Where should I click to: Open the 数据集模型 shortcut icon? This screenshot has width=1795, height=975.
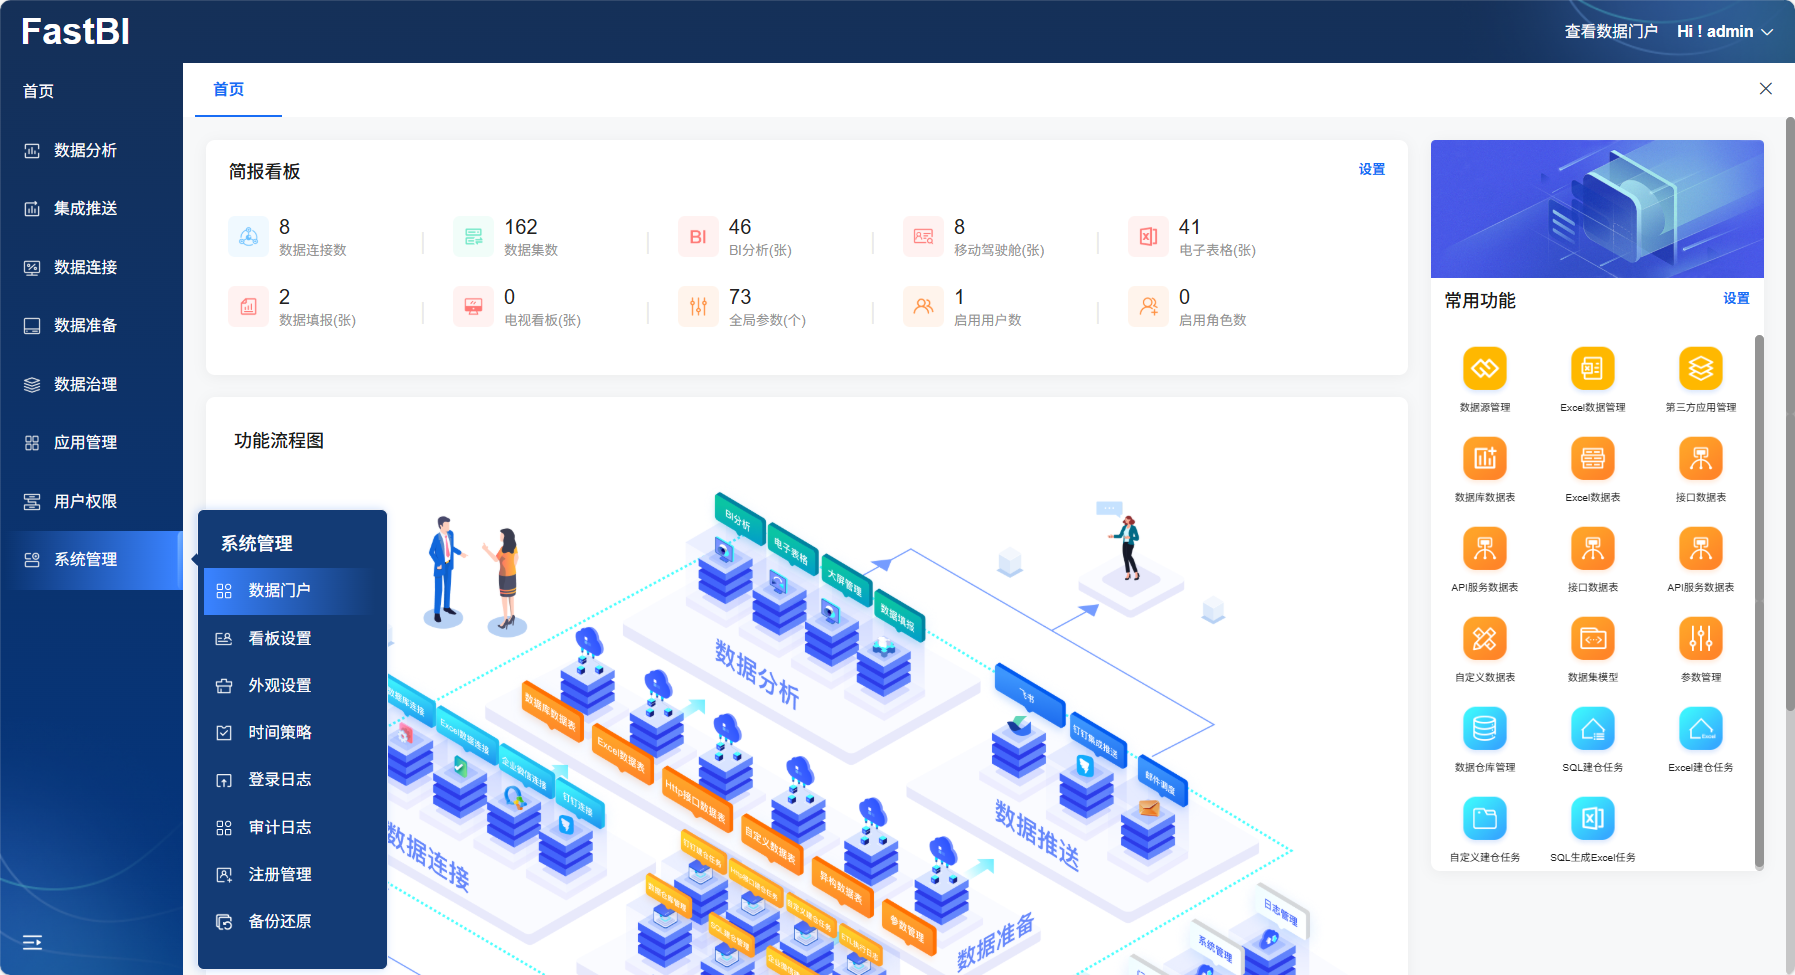coord(1592,639)
